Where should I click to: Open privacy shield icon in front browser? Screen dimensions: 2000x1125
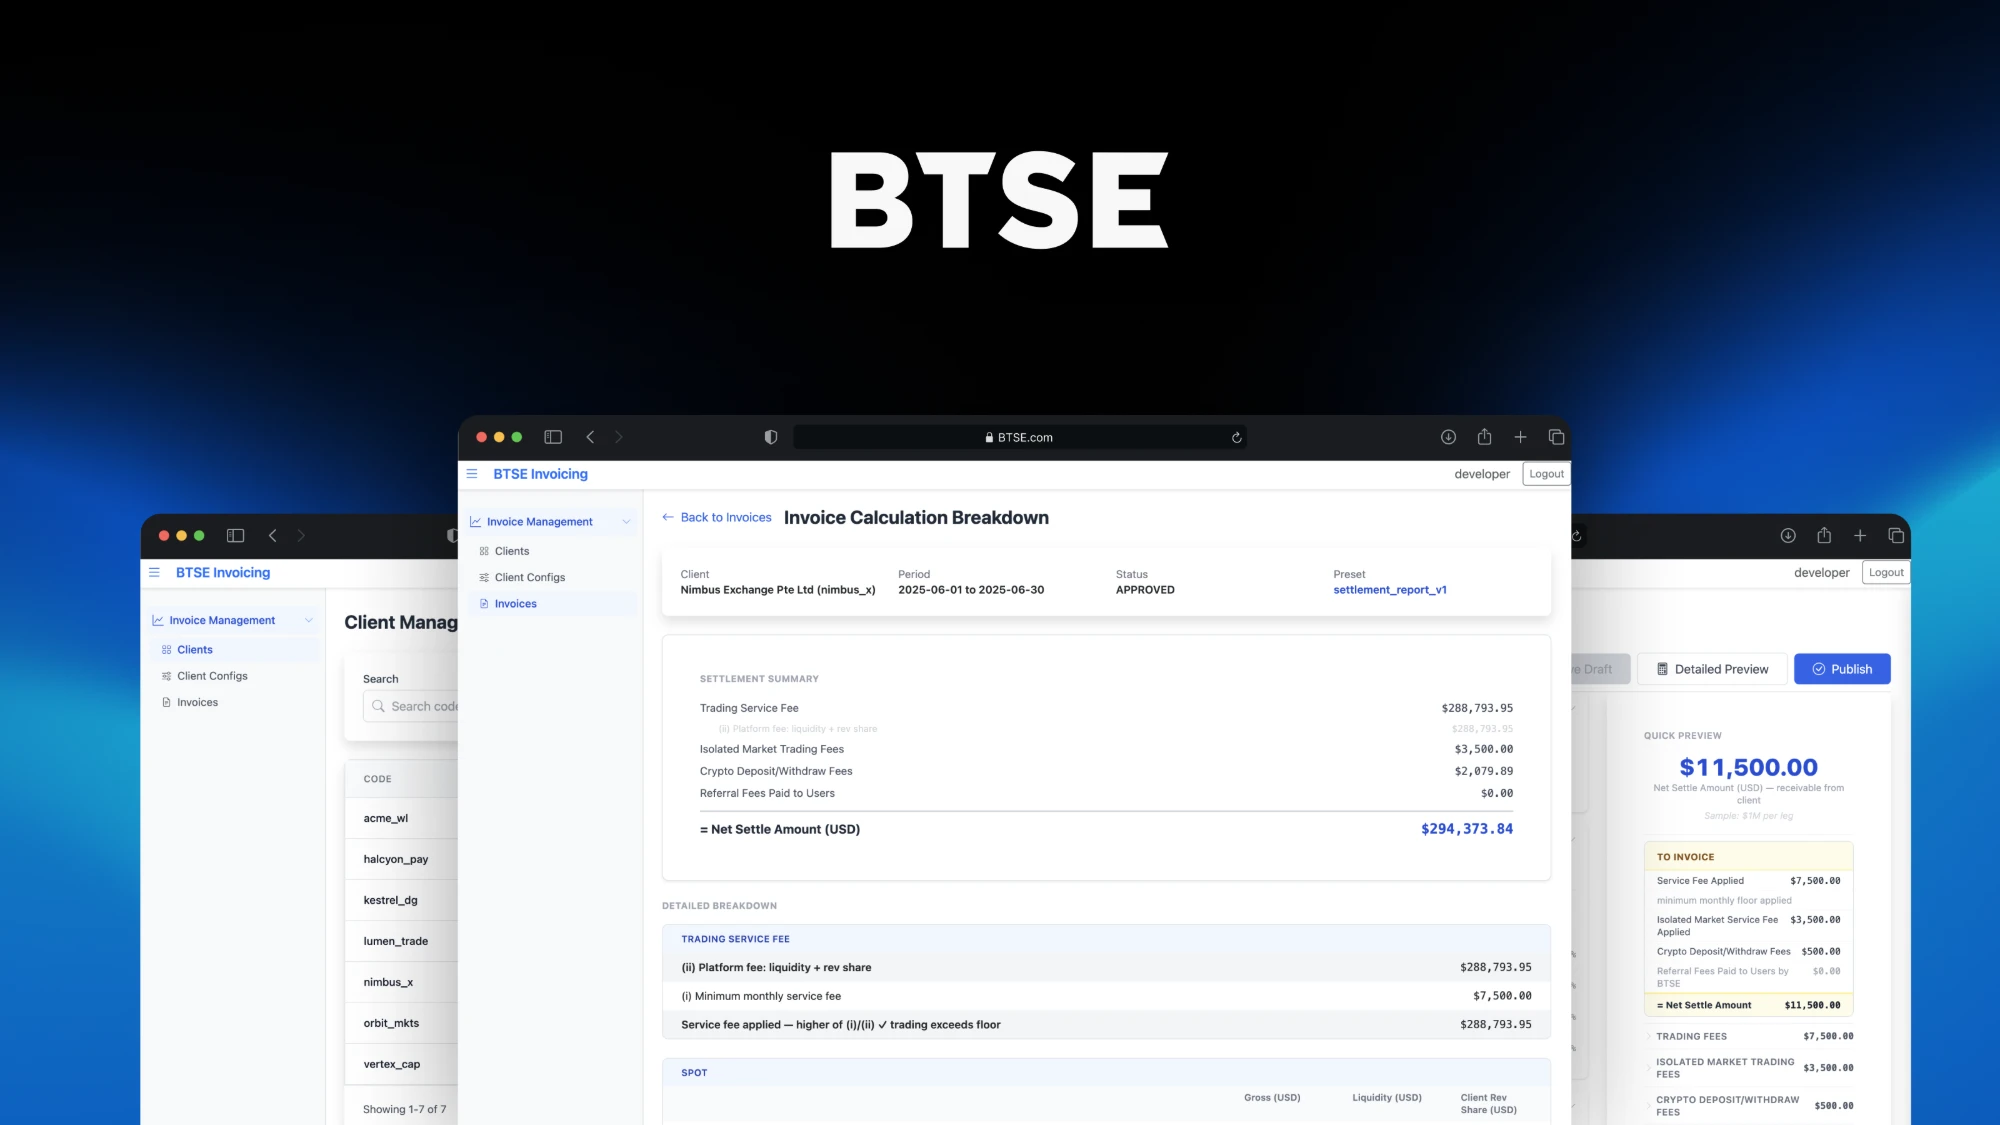771,437
